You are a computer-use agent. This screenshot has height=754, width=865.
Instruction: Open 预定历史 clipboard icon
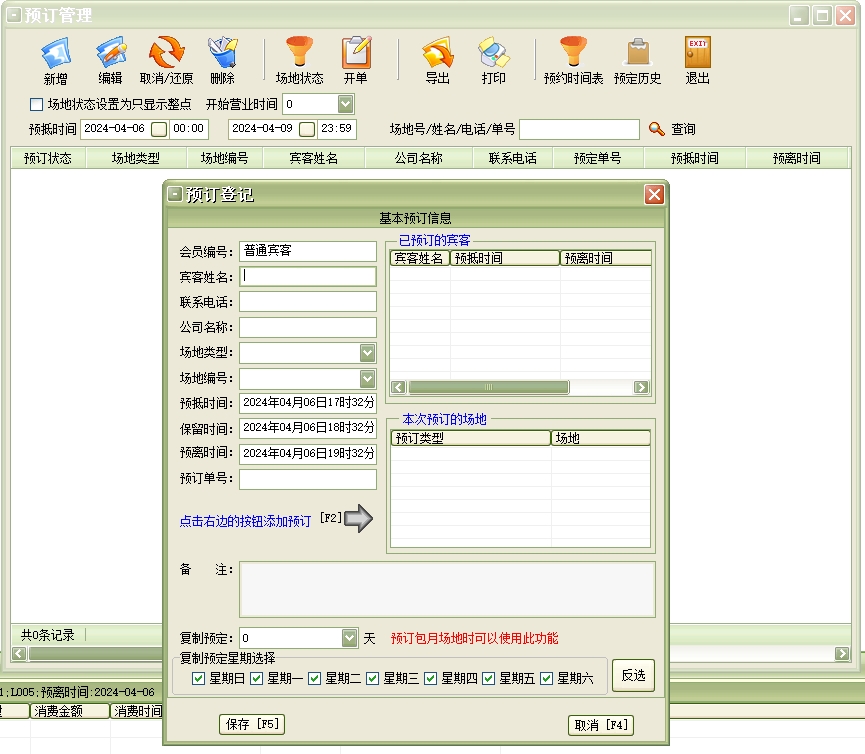coord(637,53)
